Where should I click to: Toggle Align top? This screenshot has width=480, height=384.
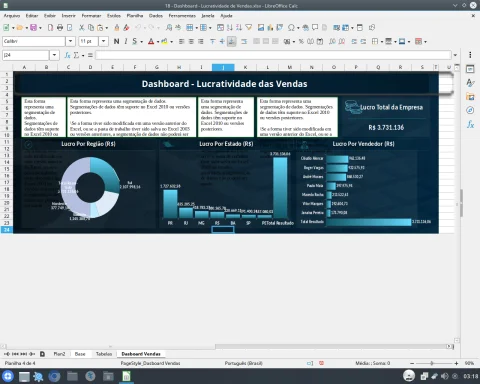click(x=213, y=41)
